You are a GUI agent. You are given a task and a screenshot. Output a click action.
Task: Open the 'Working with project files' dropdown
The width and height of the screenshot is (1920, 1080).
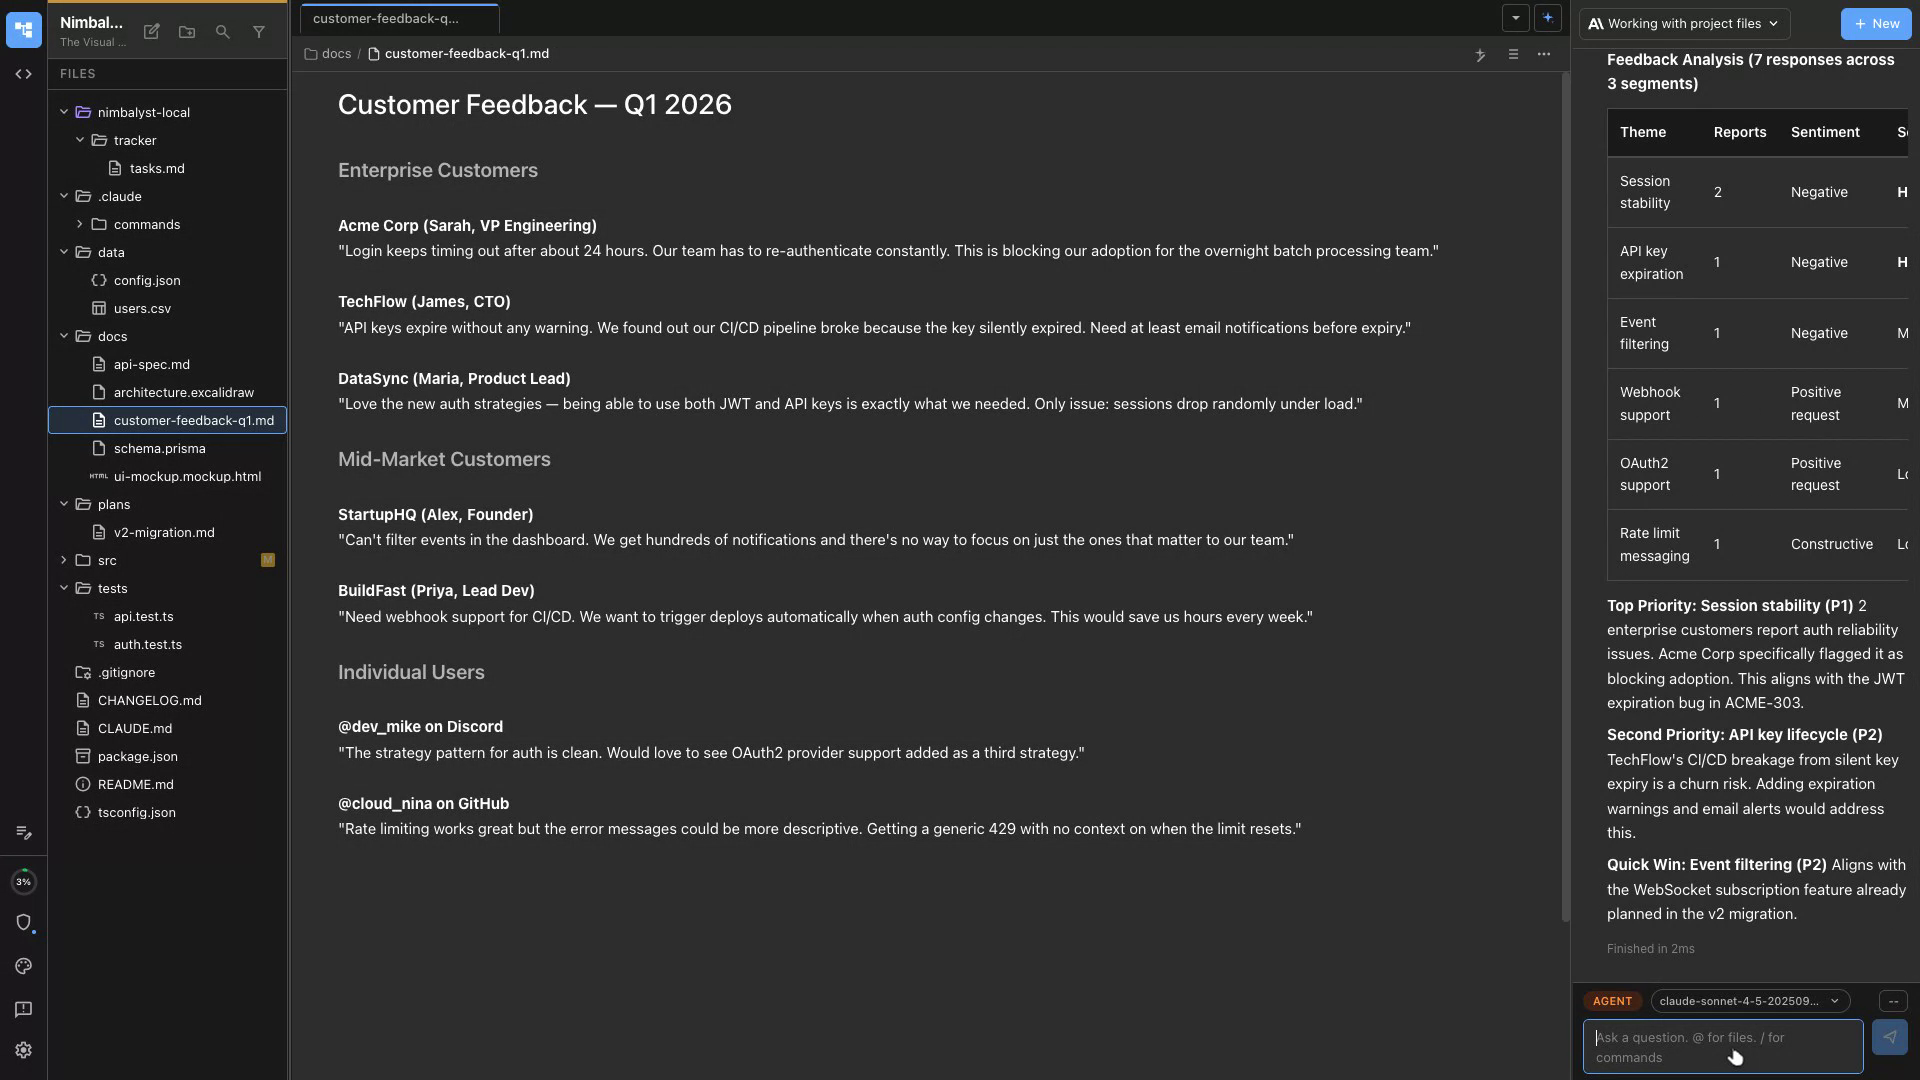pyautogui.click(x=1682, y=23)
